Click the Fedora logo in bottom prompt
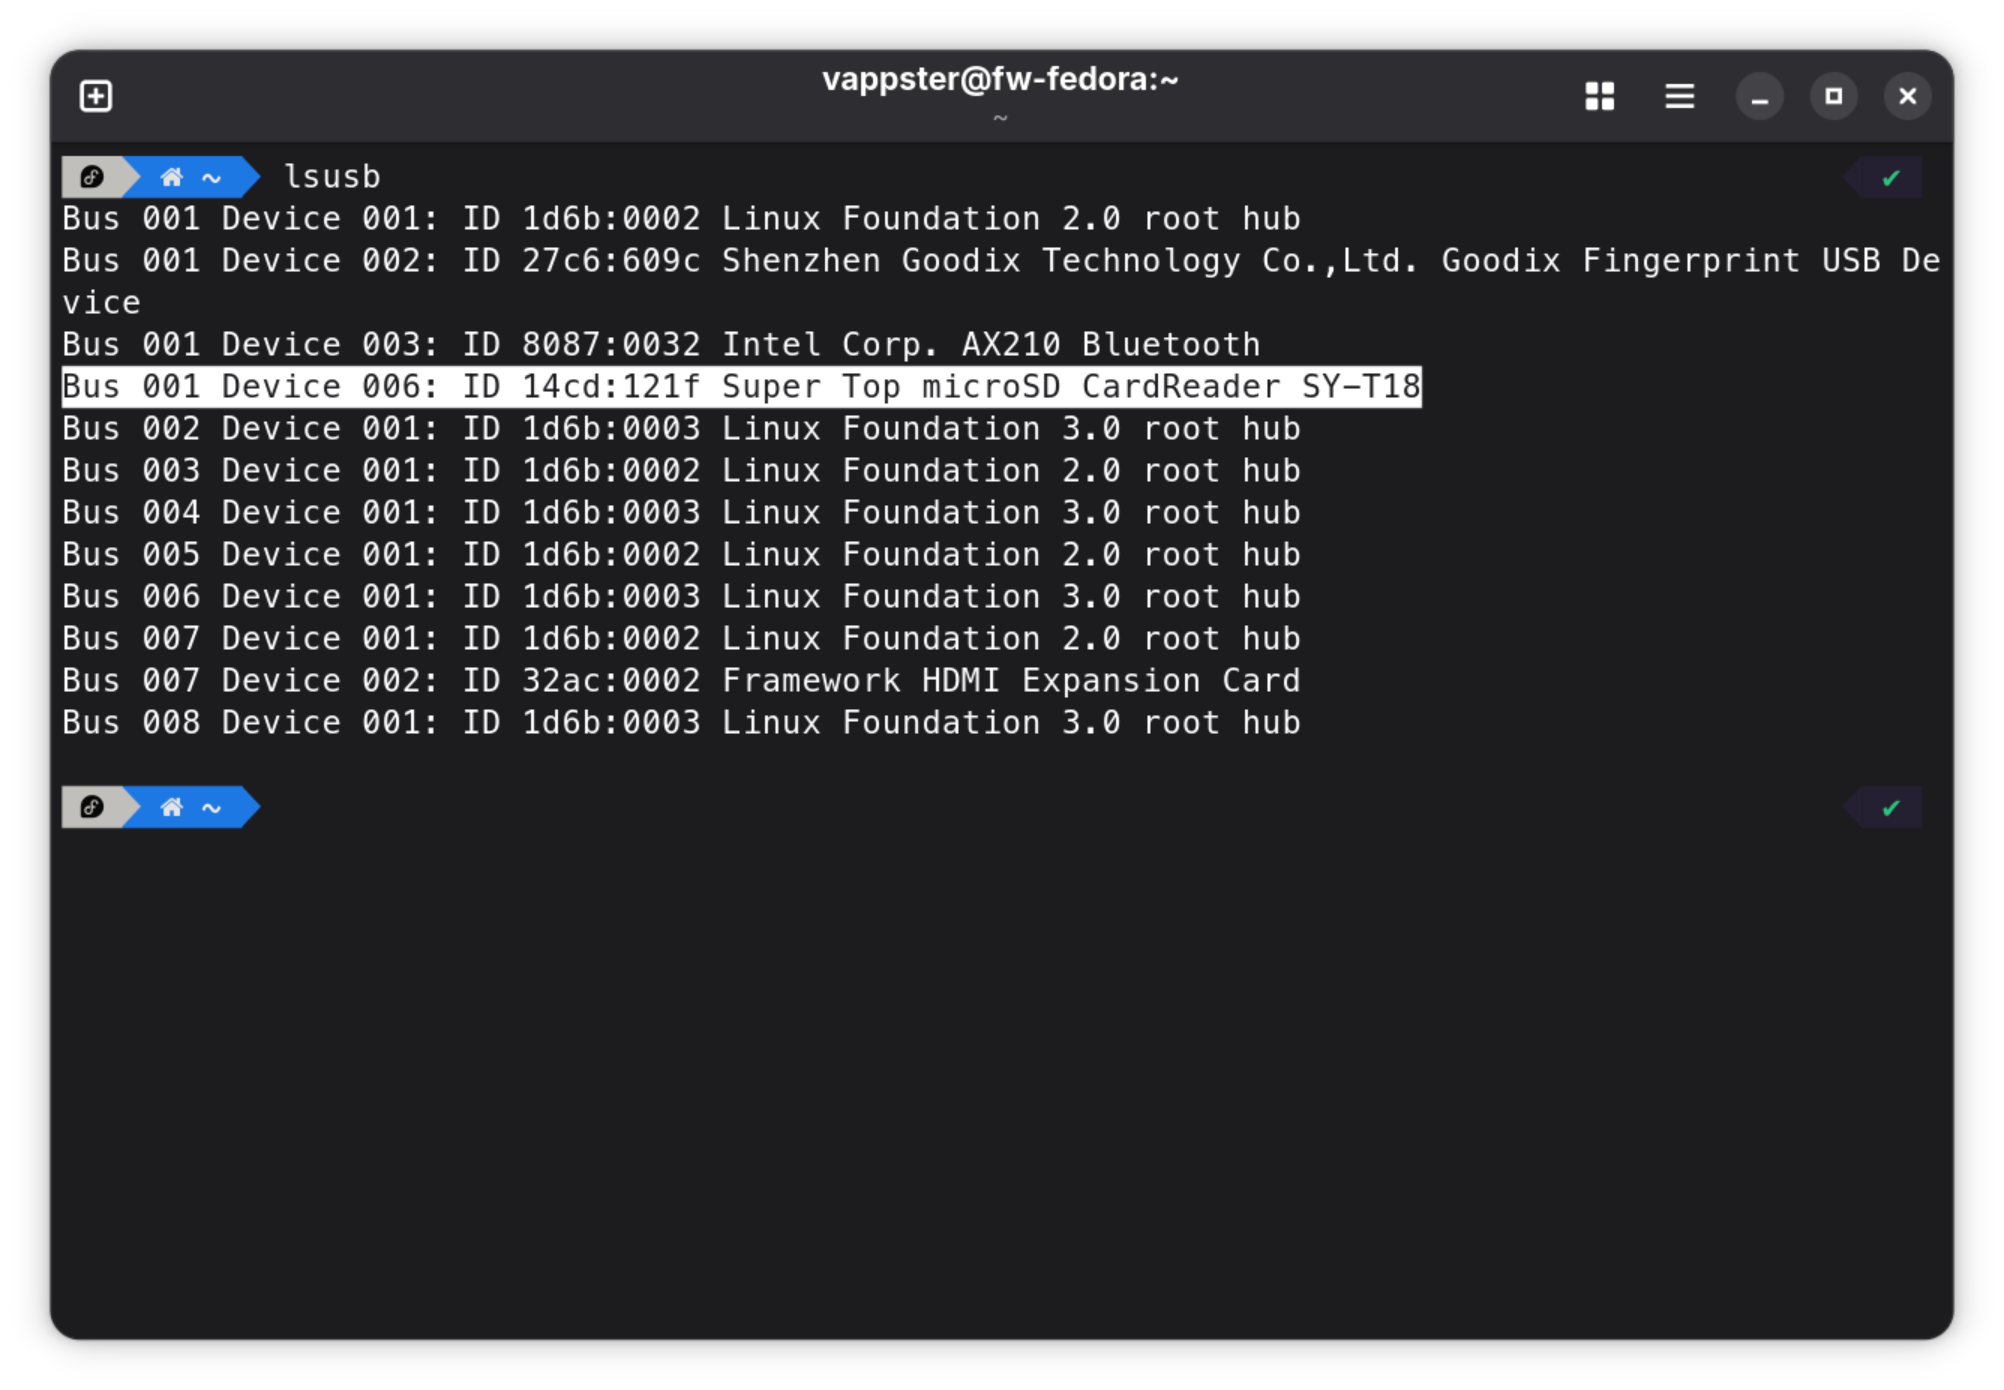Image resolution: width=2004 pixels, height=1390 pixels. click(x=92, y=807)
